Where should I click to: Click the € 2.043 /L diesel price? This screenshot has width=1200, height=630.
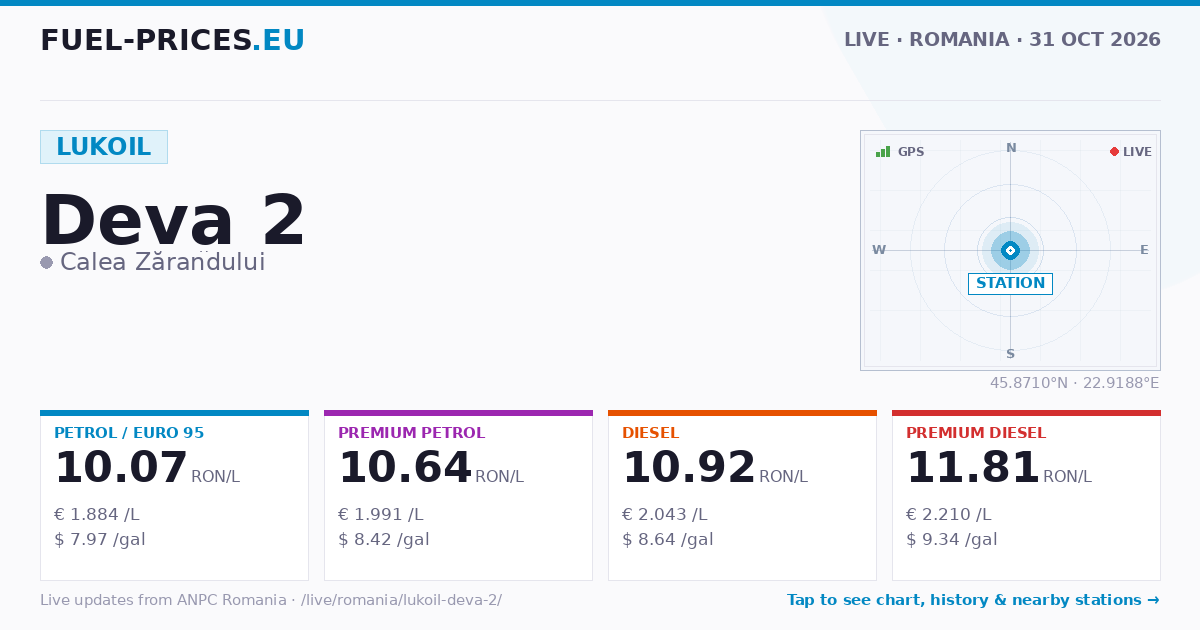point(665,515)
